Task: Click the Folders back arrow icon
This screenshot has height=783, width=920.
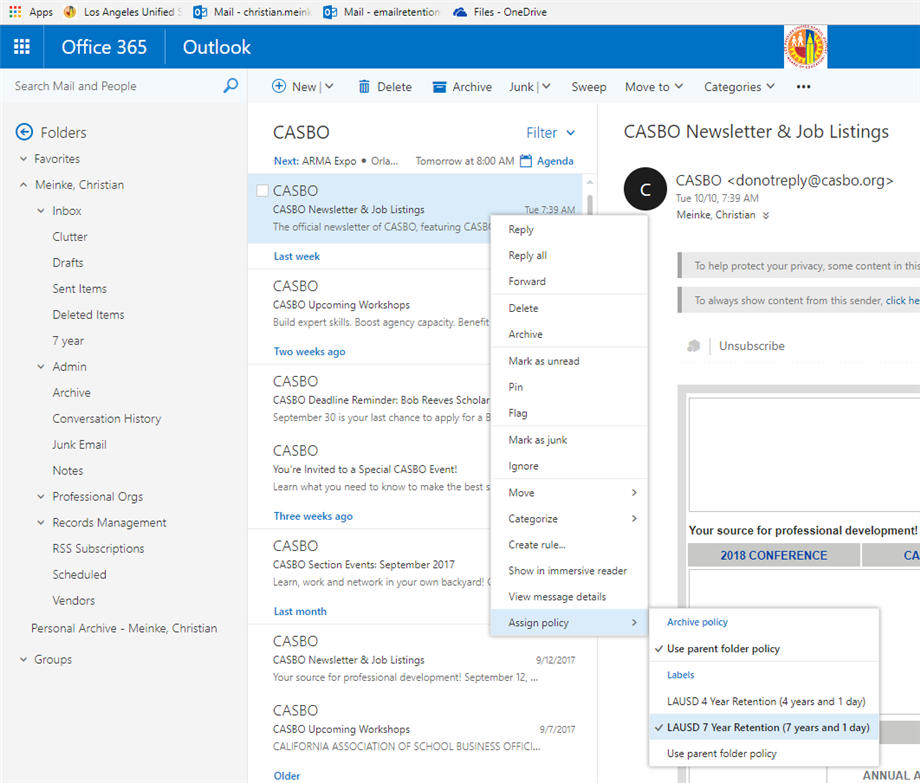Action: tap(24, 132)
